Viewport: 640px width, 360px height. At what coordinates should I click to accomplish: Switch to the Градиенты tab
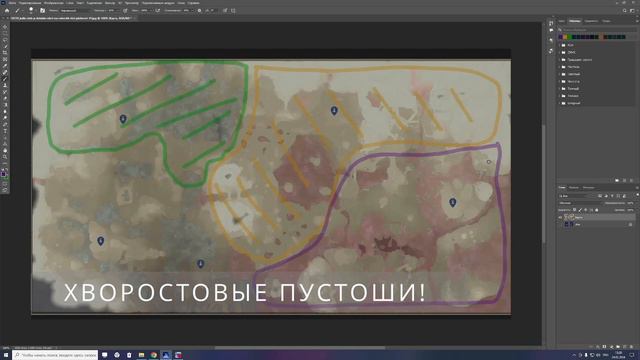[x=591, y=21]
